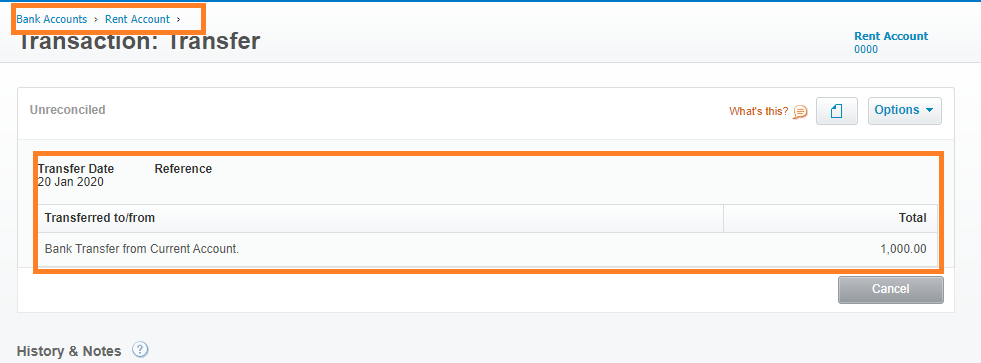Click the chevron after Rent Account breadcrumb
981x363 pixels.
point(178,19)
